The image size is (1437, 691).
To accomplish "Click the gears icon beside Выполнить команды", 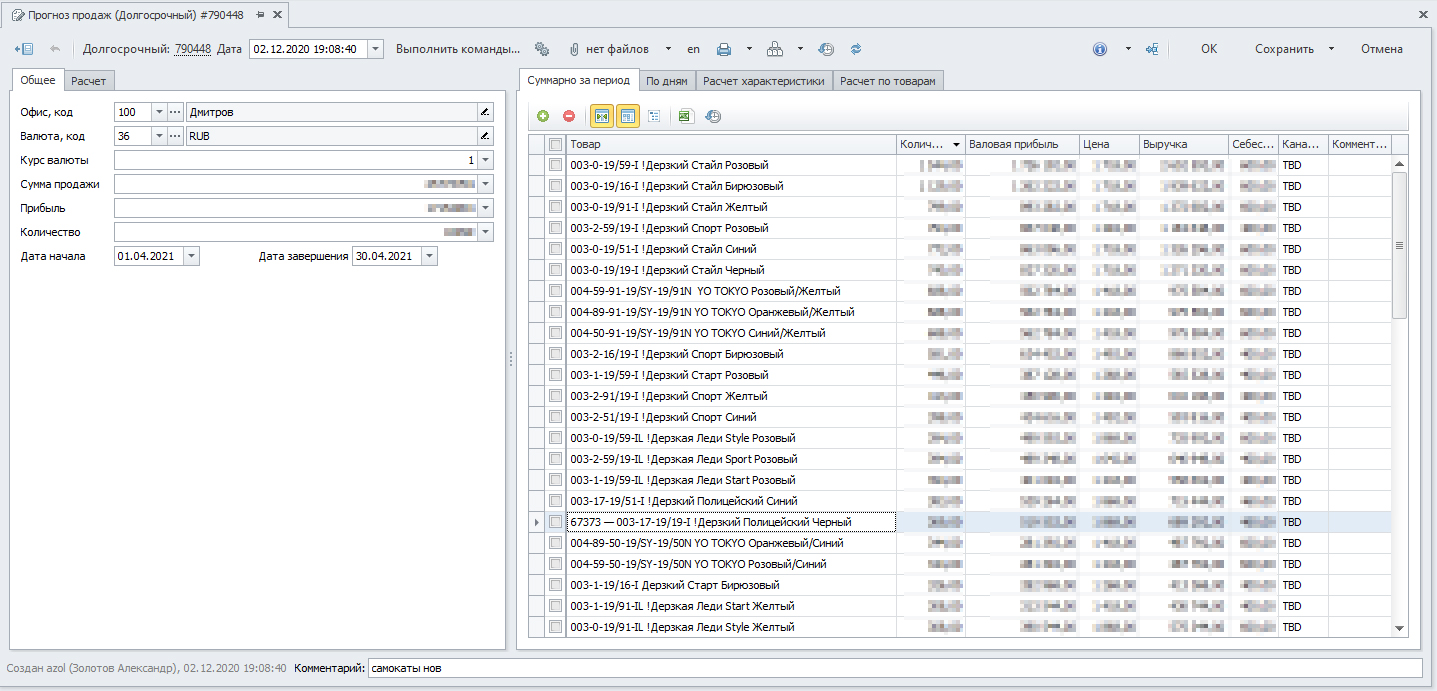I will coord(542,49).
